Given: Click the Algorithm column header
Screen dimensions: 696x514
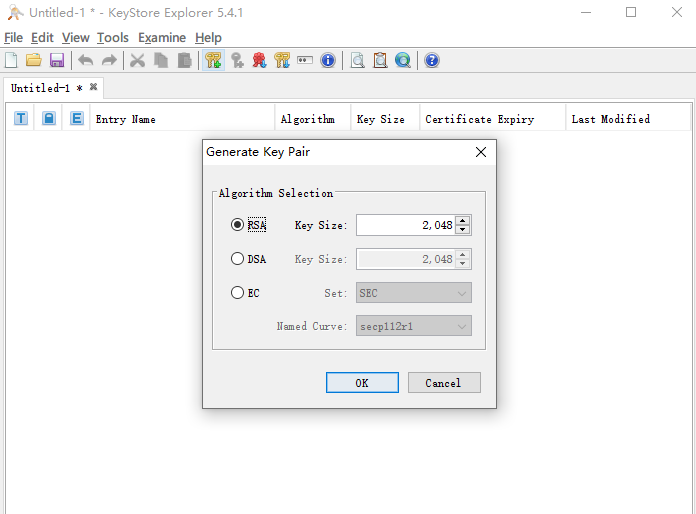Looking at the screenshot, I should tap(312, 119).
